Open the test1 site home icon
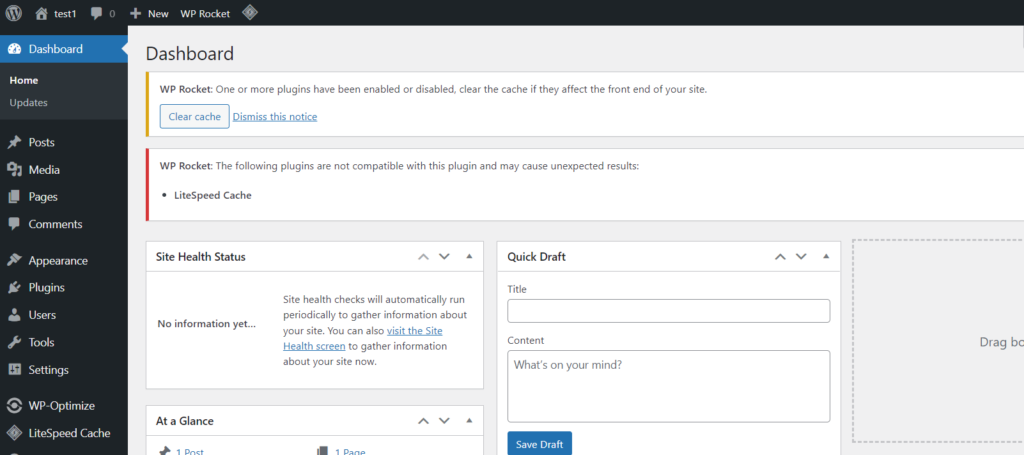1024x455 pixels. click(42, 13)
